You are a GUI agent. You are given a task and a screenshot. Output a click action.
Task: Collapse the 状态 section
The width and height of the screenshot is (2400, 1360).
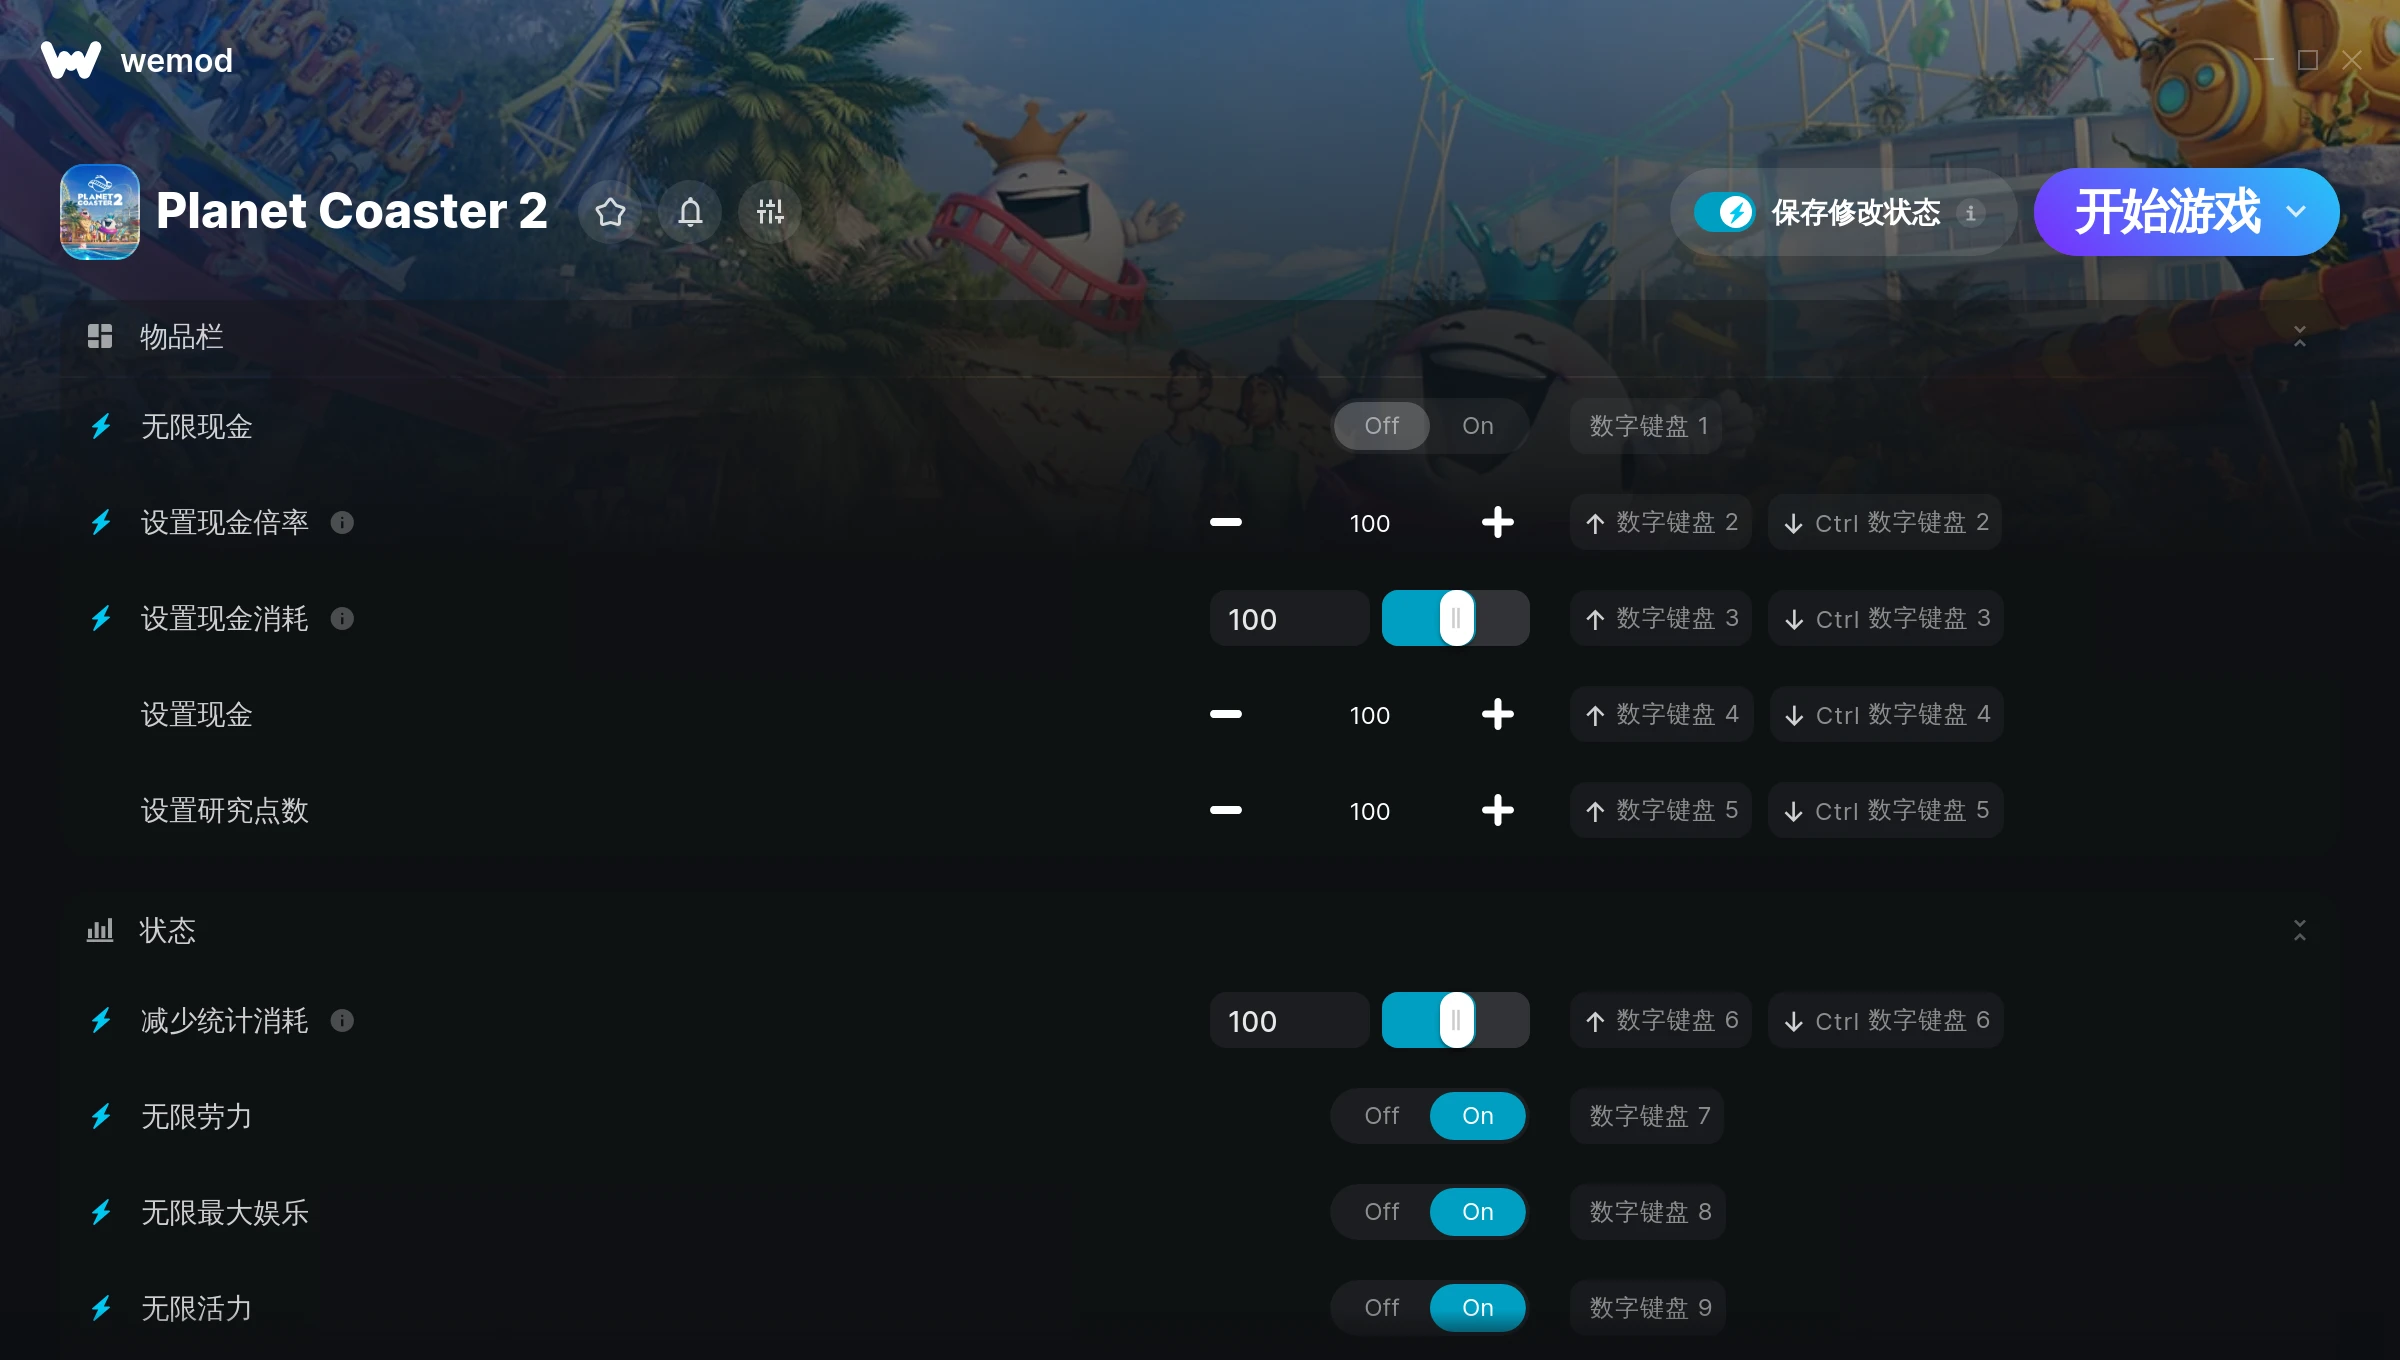click(x=2299, y=931)
